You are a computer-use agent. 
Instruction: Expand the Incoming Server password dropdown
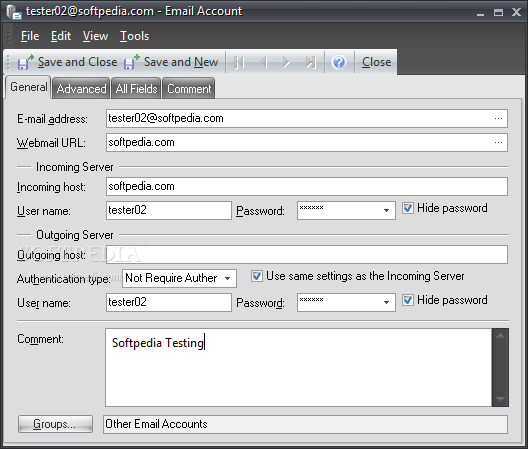click(386, 211)
